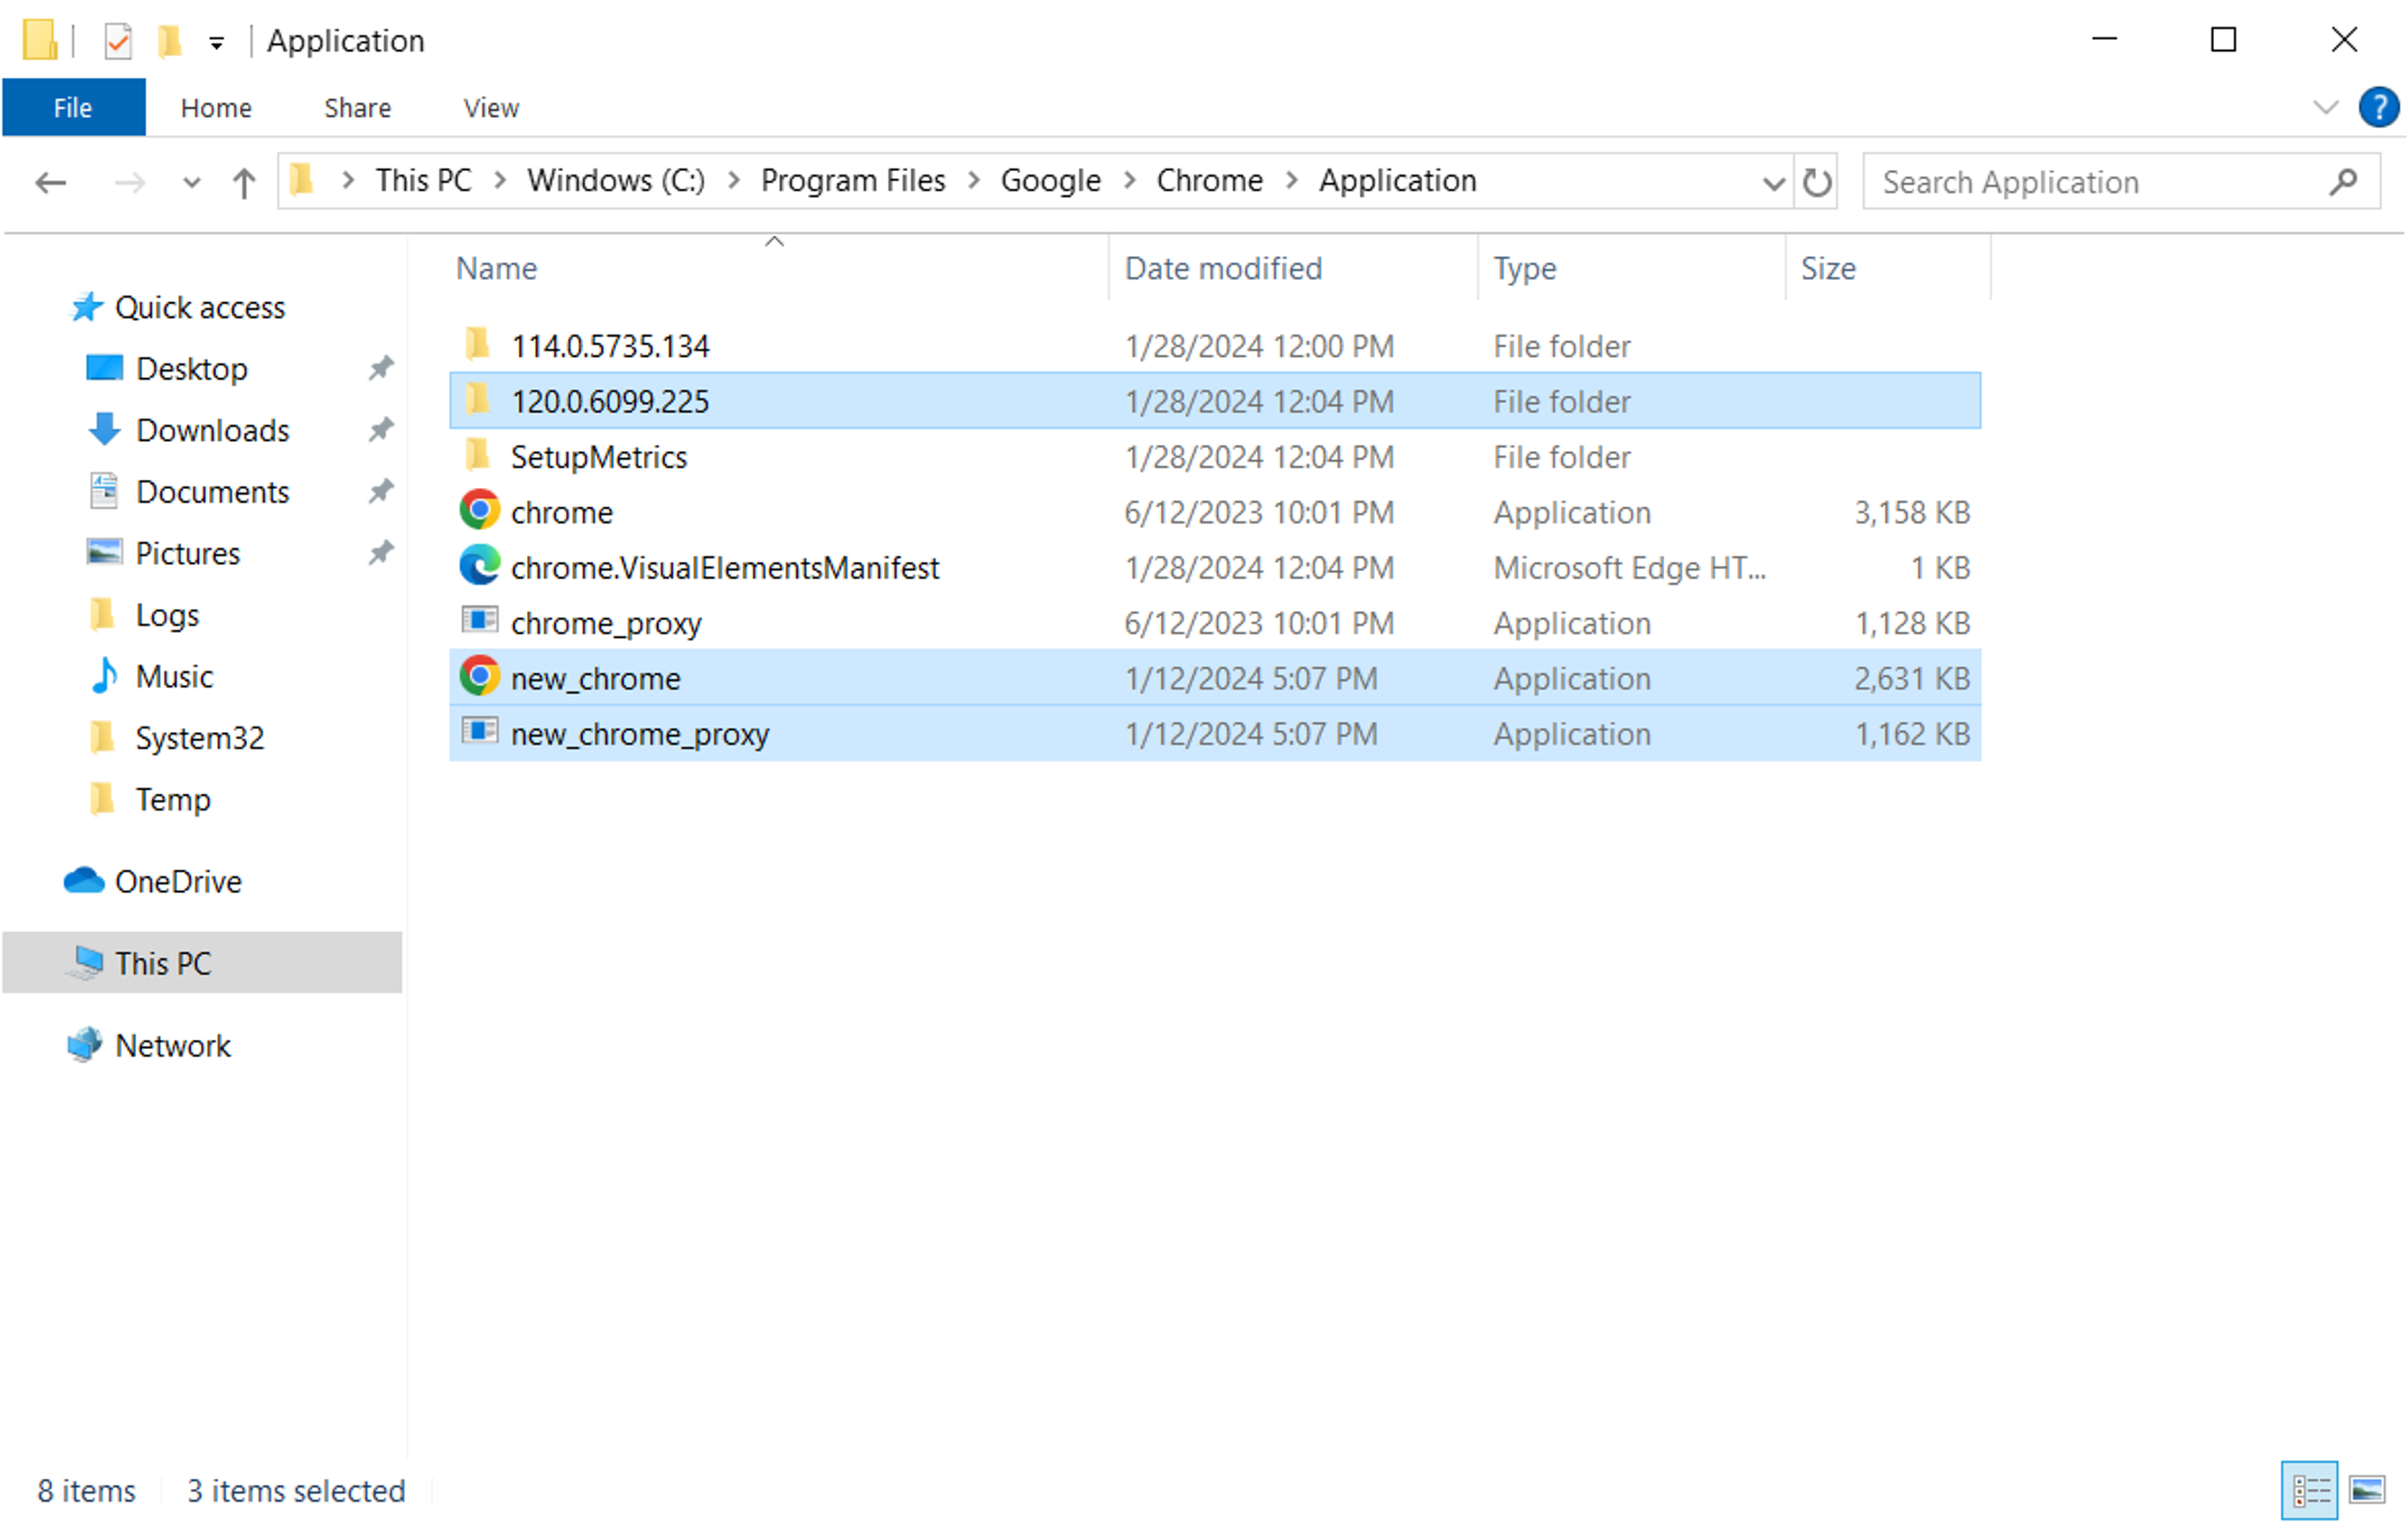Switch to Large icons view in status bar
This screenshot has width=2408, height=1522.
pyautogui.click(x=2367, y=1491)
